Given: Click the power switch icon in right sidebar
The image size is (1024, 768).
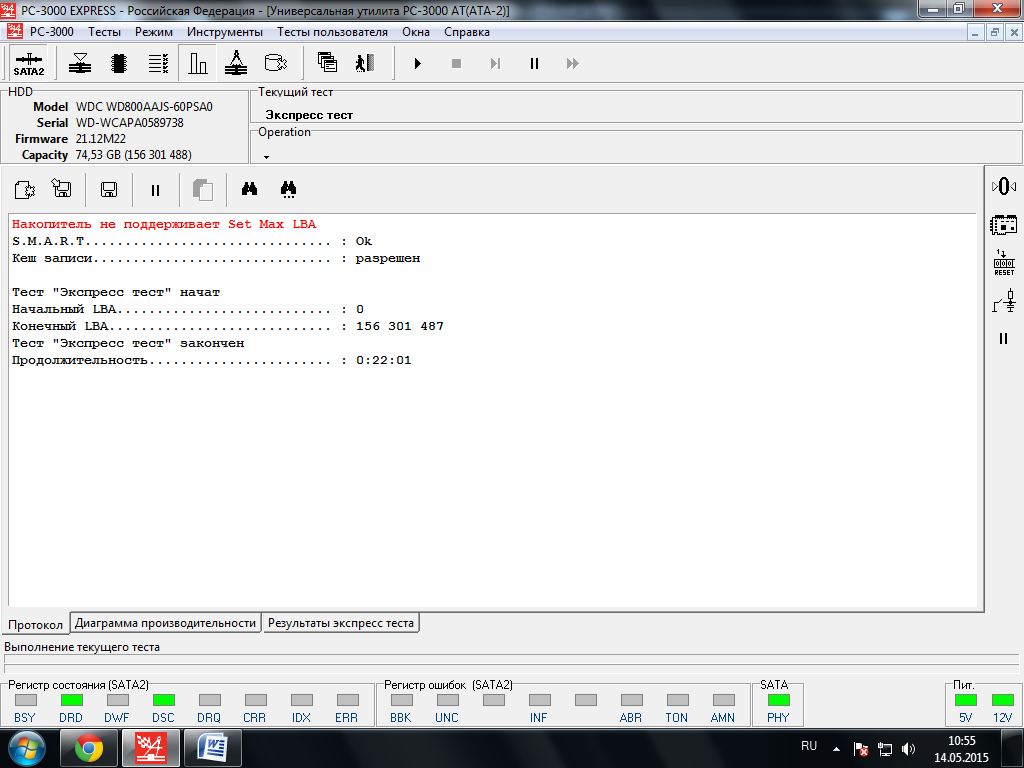Looking at the screenshot, I should click(1004, 301).
